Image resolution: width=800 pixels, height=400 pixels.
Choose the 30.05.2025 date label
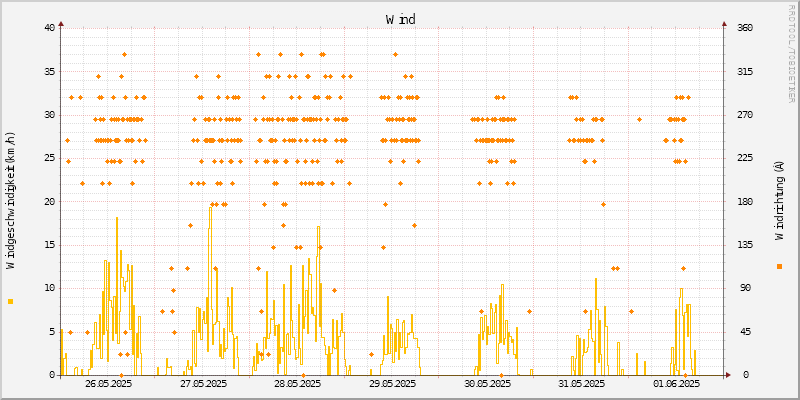point(487,383)
